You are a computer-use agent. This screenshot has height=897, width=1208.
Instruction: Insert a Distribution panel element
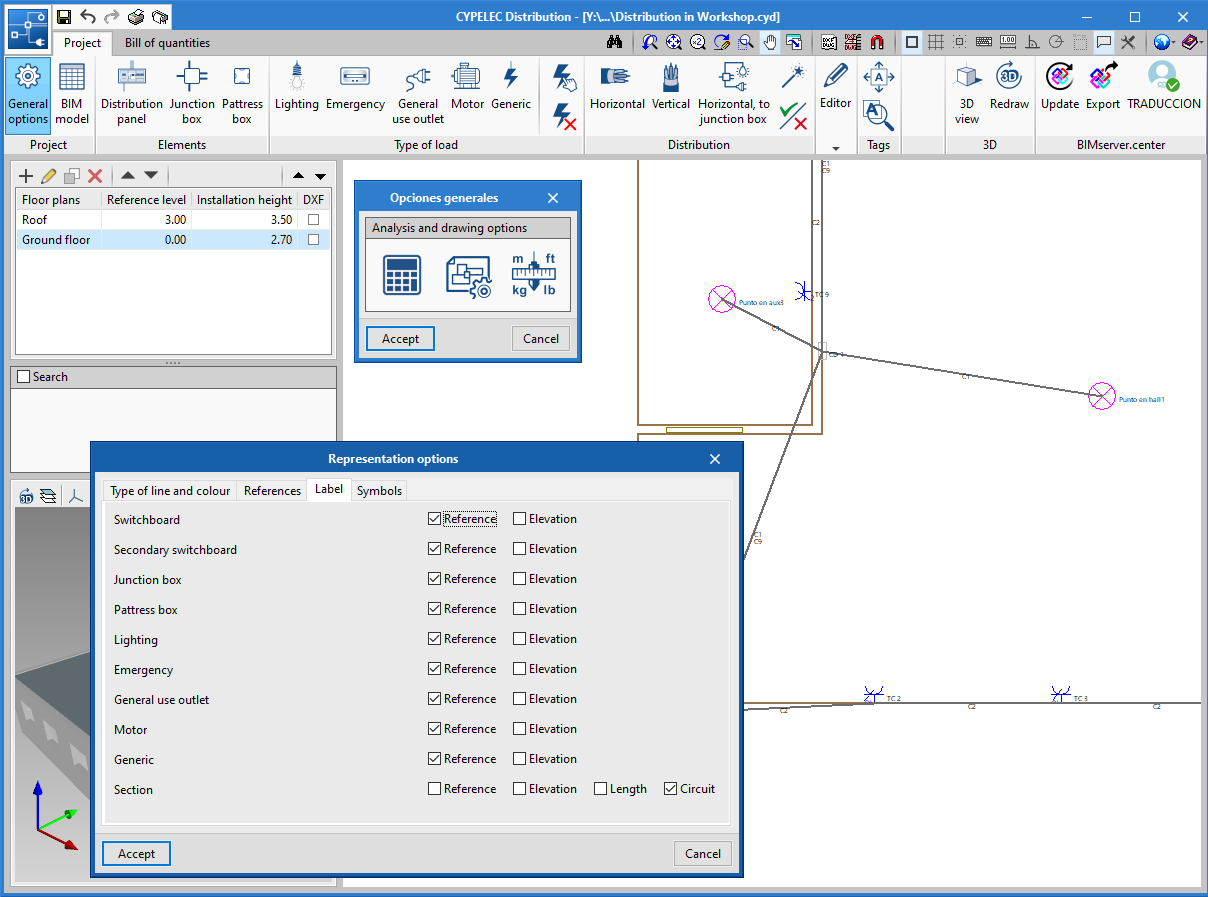coord(132,93)
